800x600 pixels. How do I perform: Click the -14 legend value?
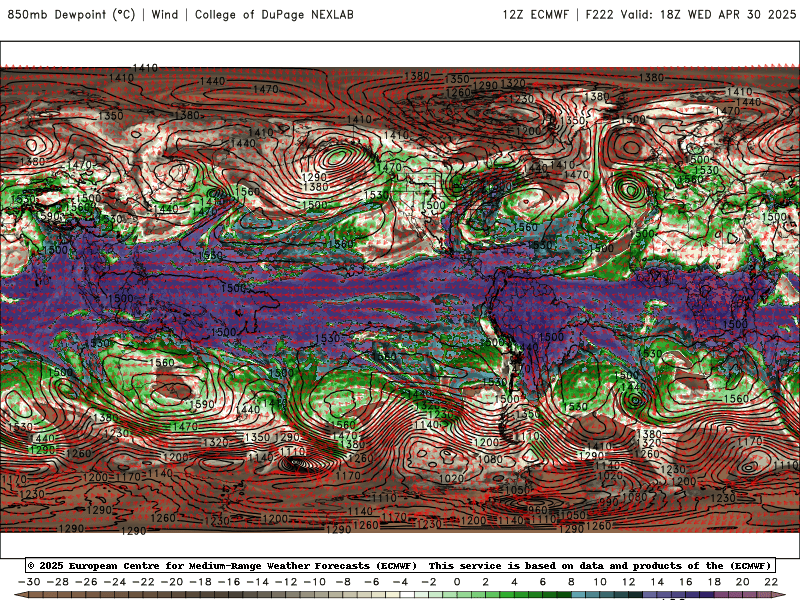pyautogui.click(x=258, y=582)
